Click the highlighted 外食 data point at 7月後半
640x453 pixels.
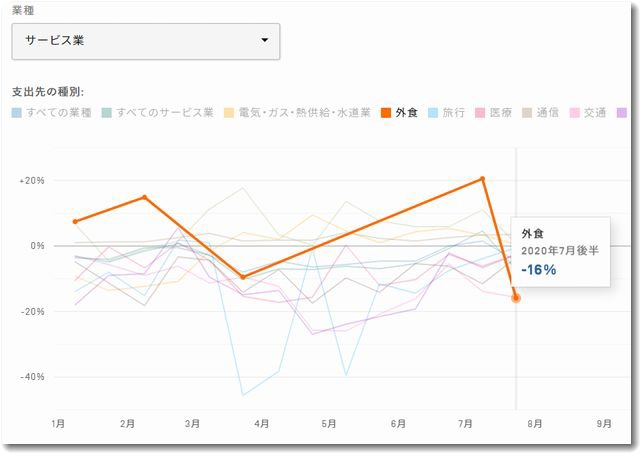coord(516,298)
